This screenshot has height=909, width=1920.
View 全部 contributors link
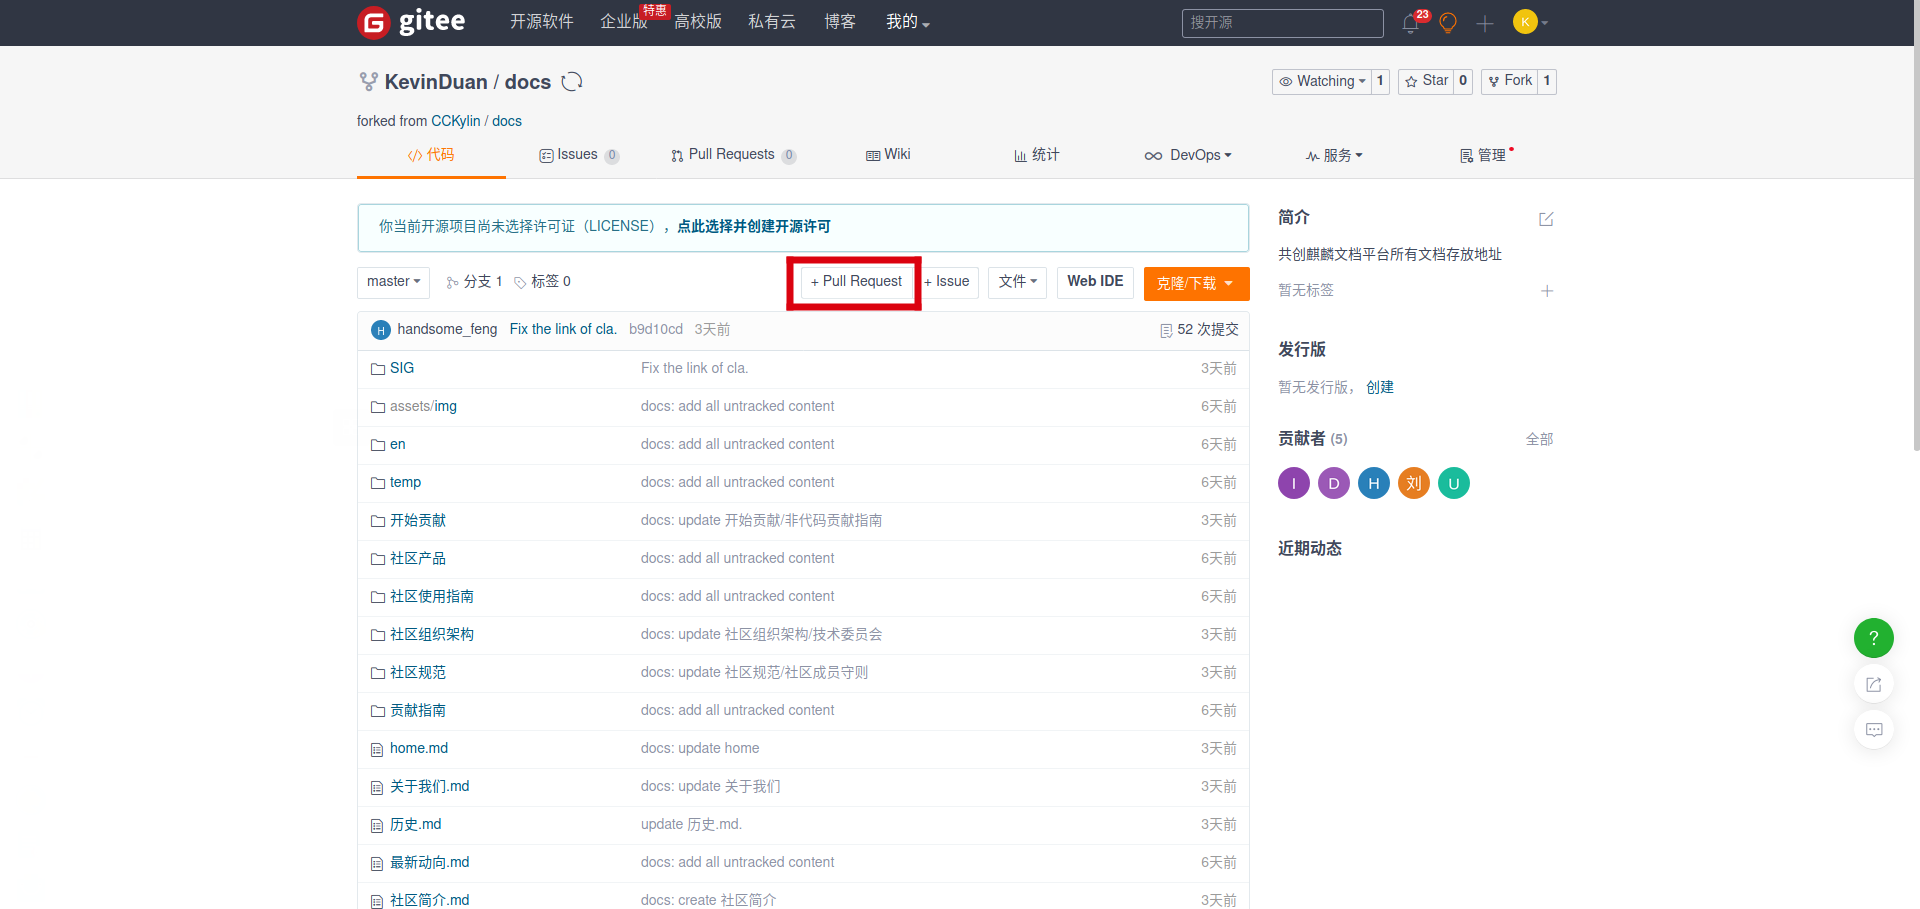1539,440
